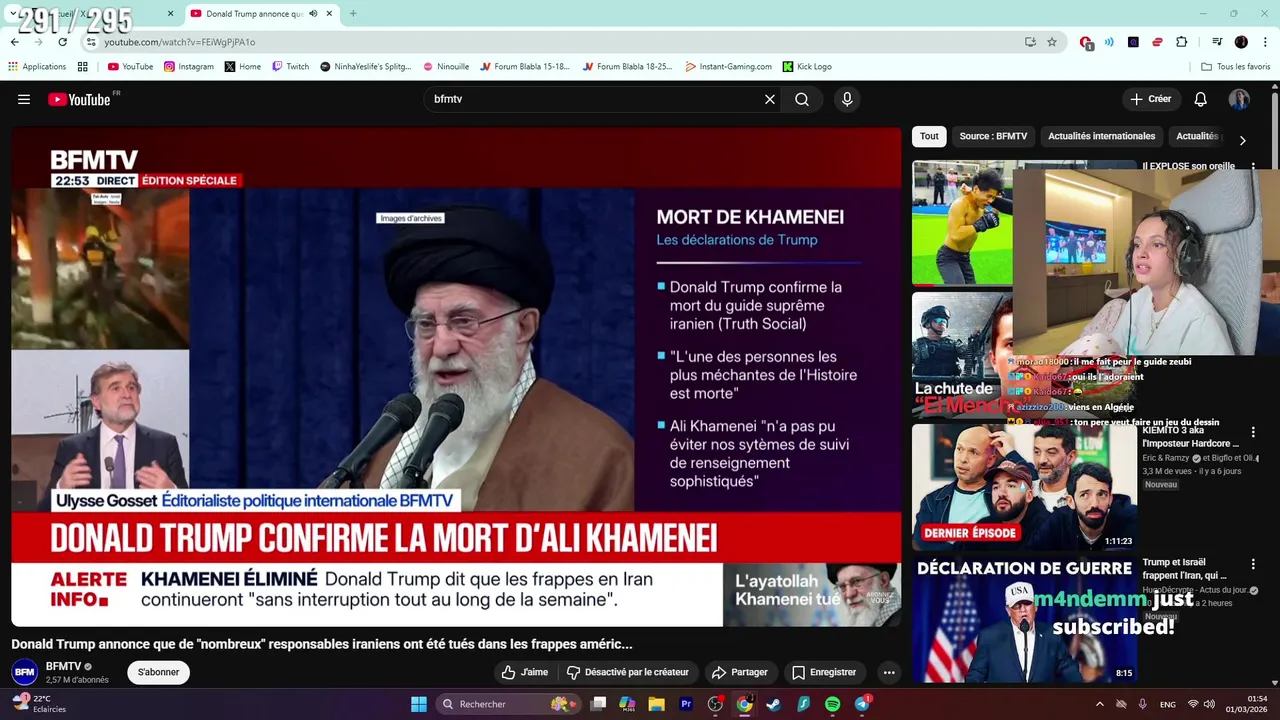The image size is (1280, 720).
Task: Open KIEMITO 3 Imposteur Hardcore thumbnail
Action: (1024, 487)
